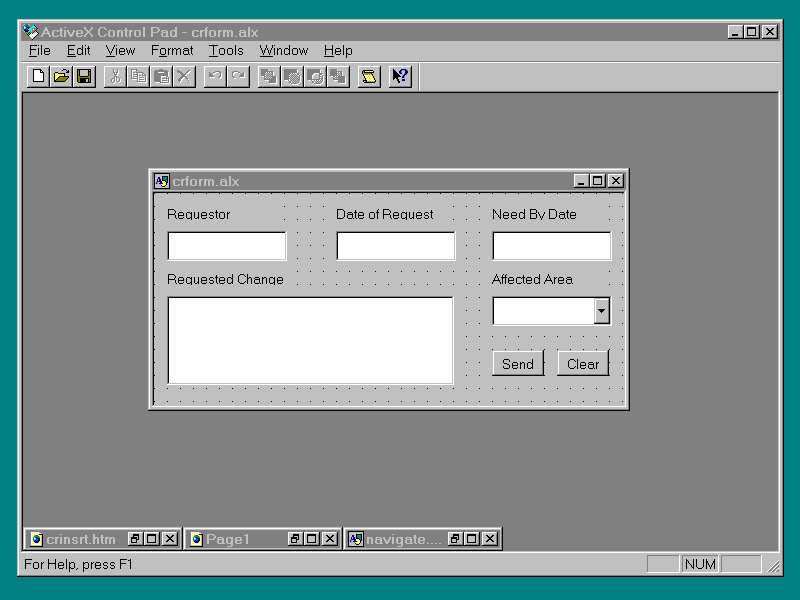Click the Date of Request text field
The width and height of the screenshot is (800, 600).
tap(396, 246)
